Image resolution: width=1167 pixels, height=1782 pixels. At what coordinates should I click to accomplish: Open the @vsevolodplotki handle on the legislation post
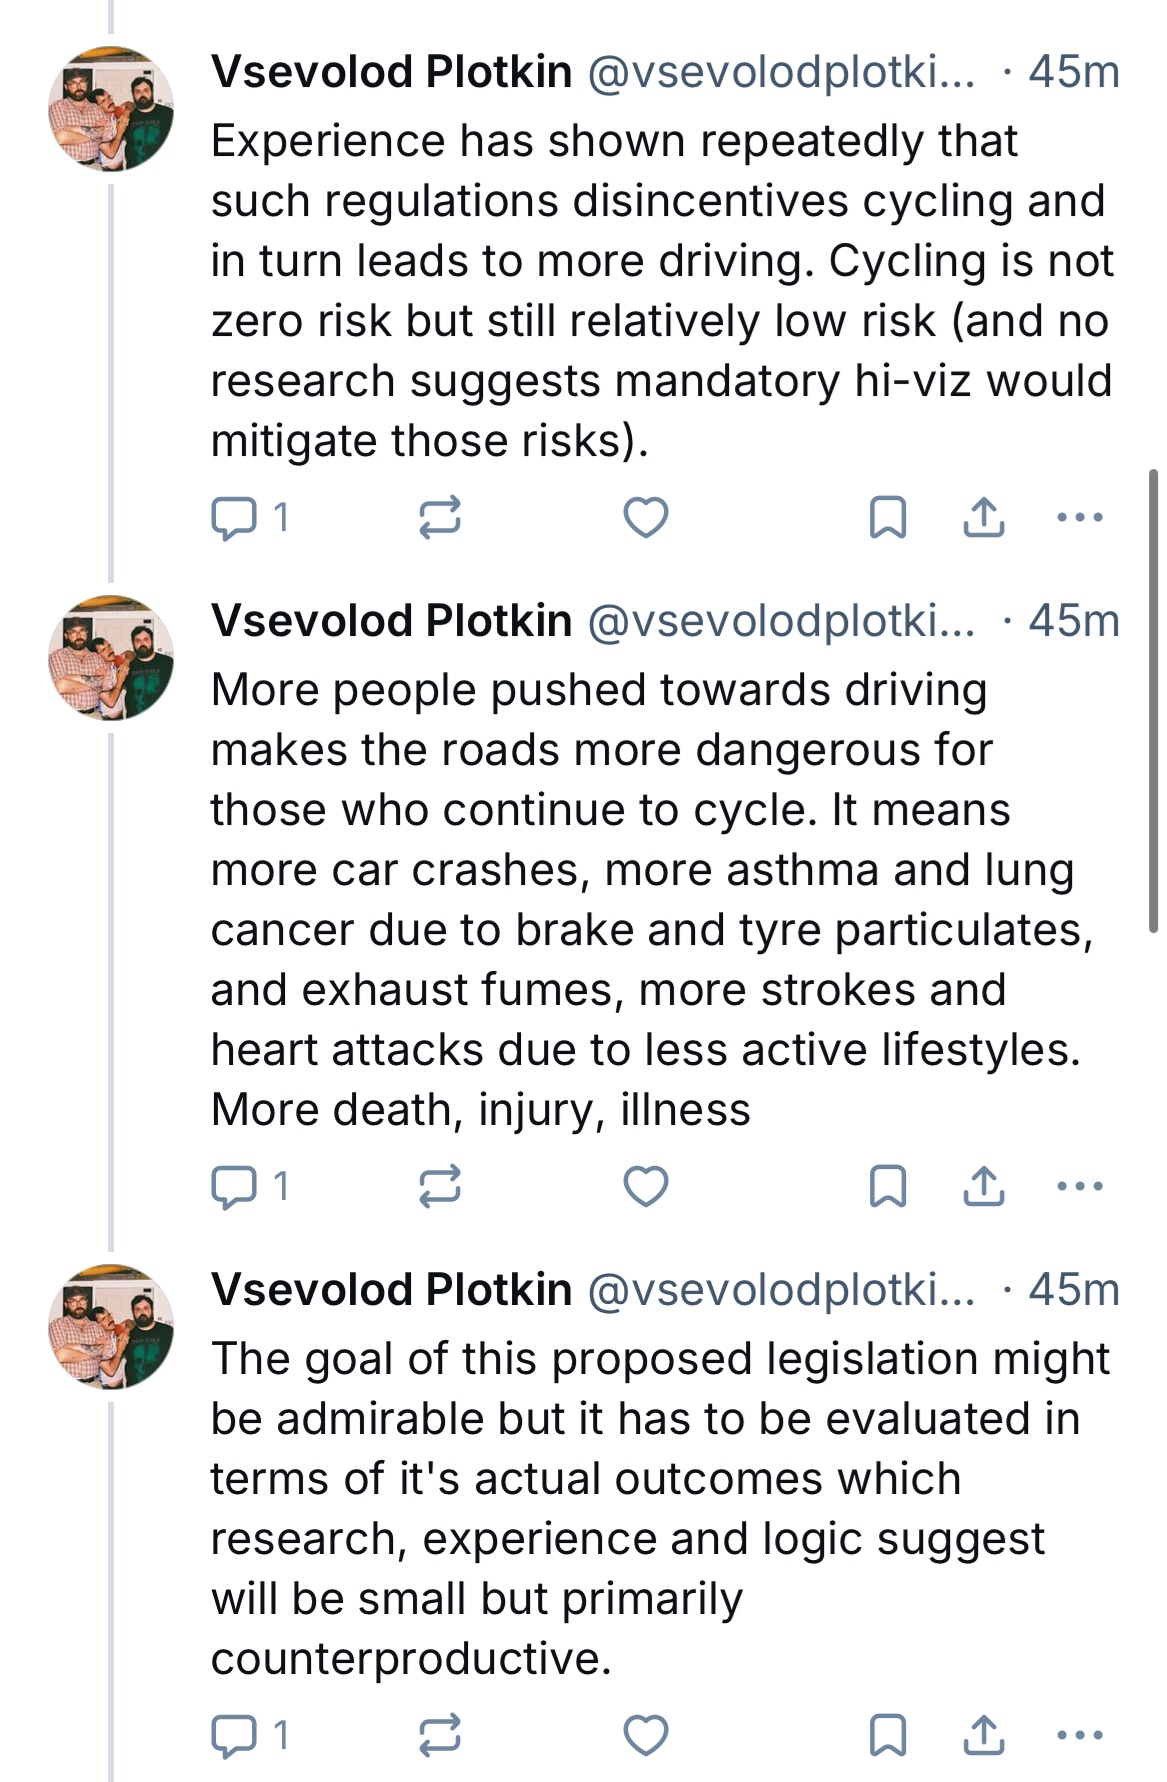click(780, 1290)
